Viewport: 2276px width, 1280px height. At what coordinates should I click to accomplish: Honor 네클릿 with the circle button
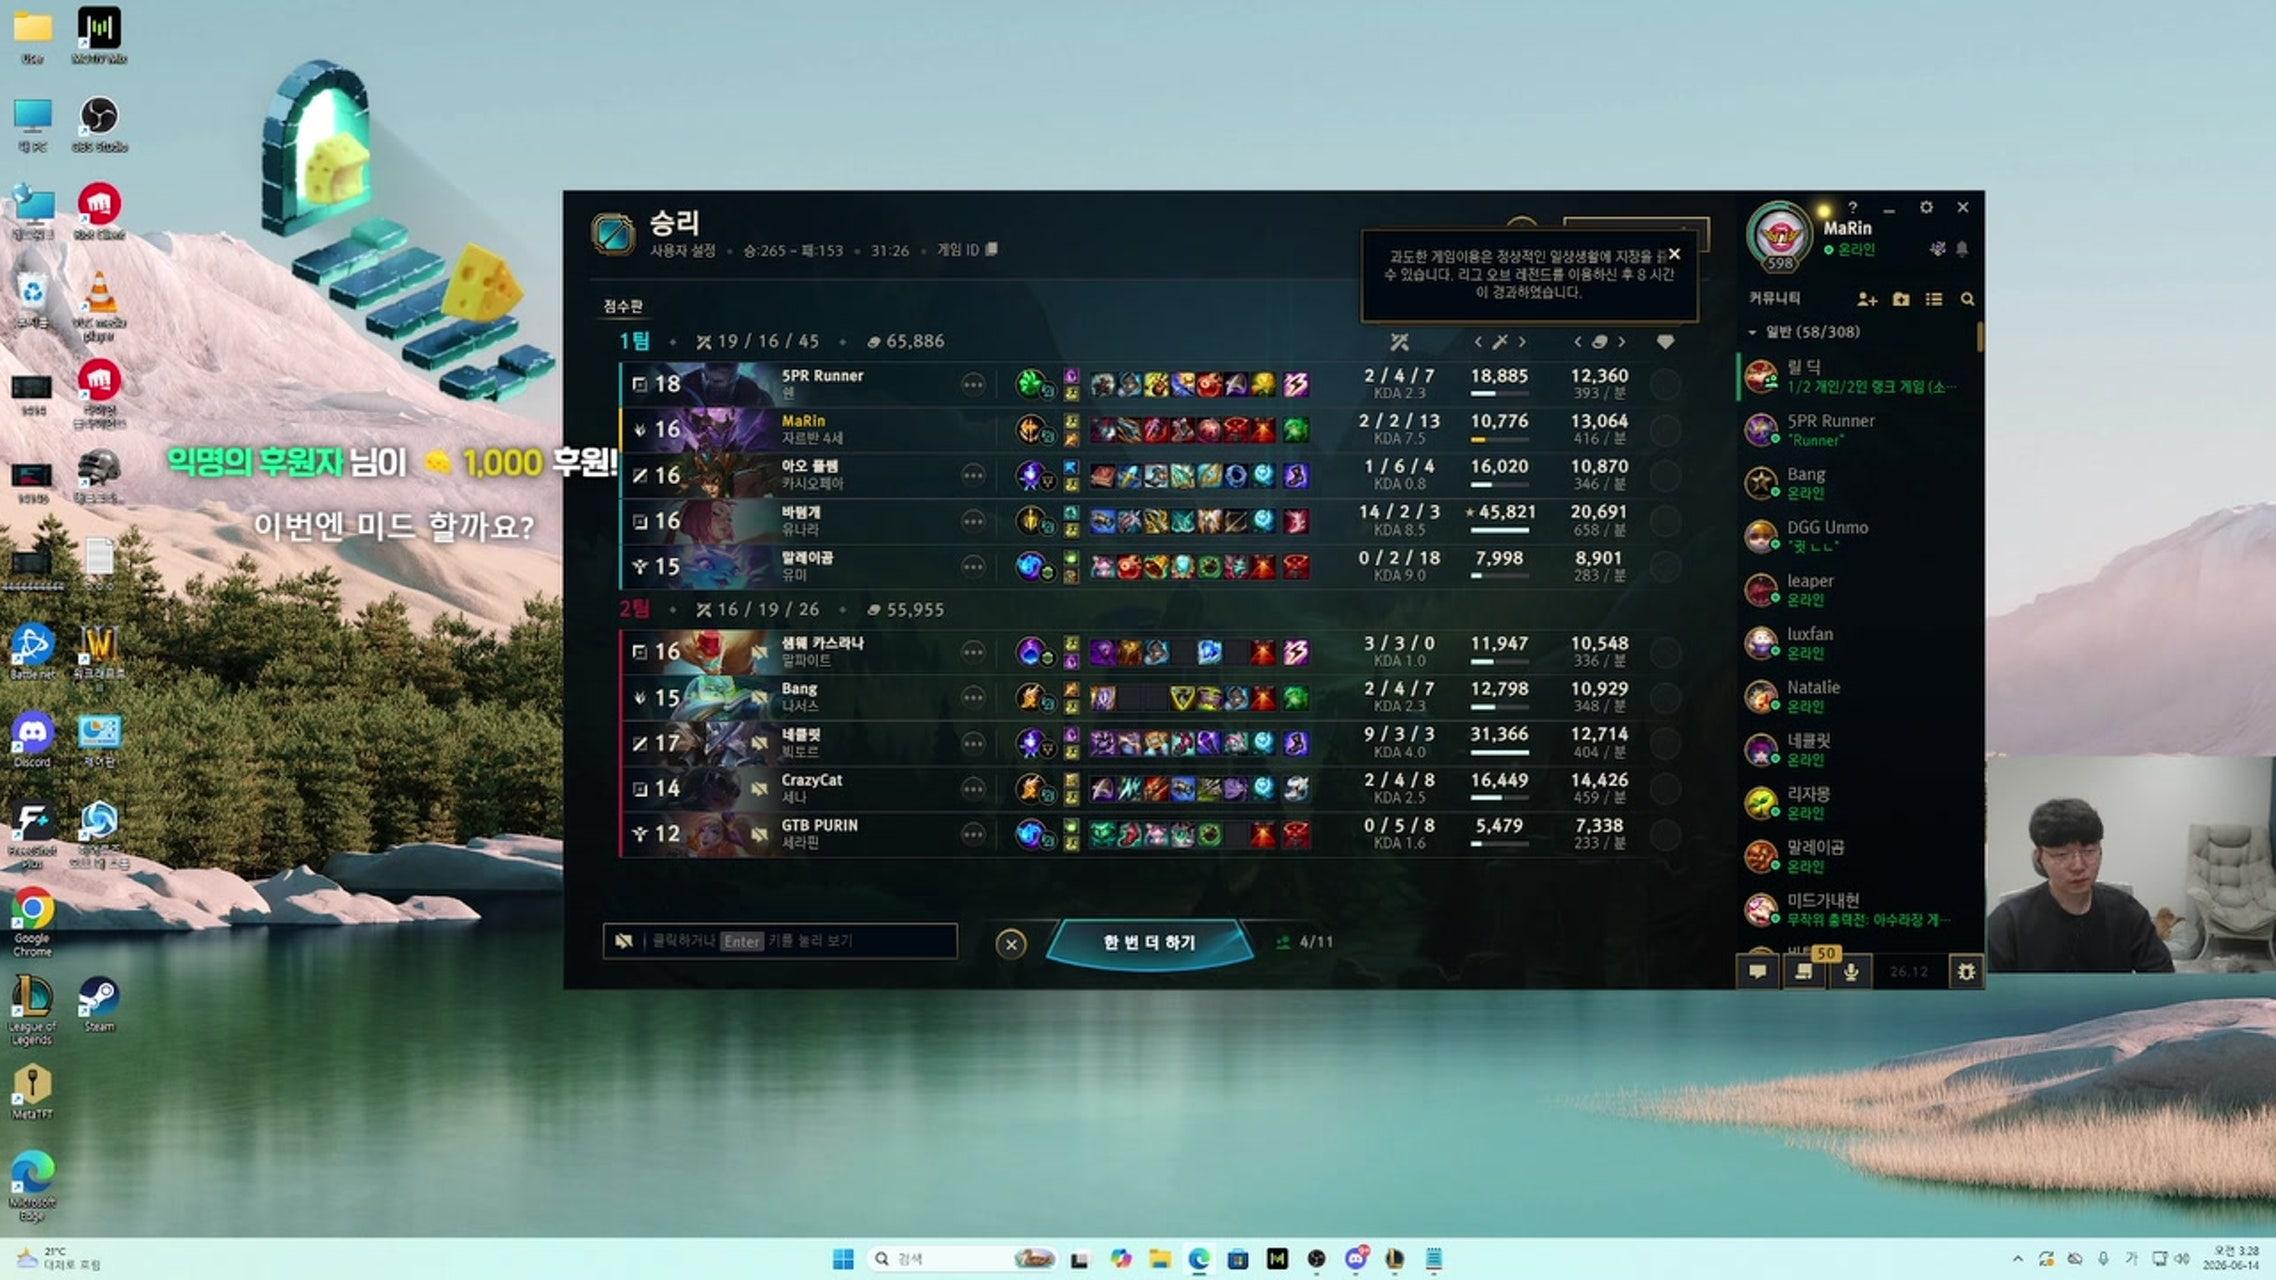pyautogui.click(x=1665, y=744)
